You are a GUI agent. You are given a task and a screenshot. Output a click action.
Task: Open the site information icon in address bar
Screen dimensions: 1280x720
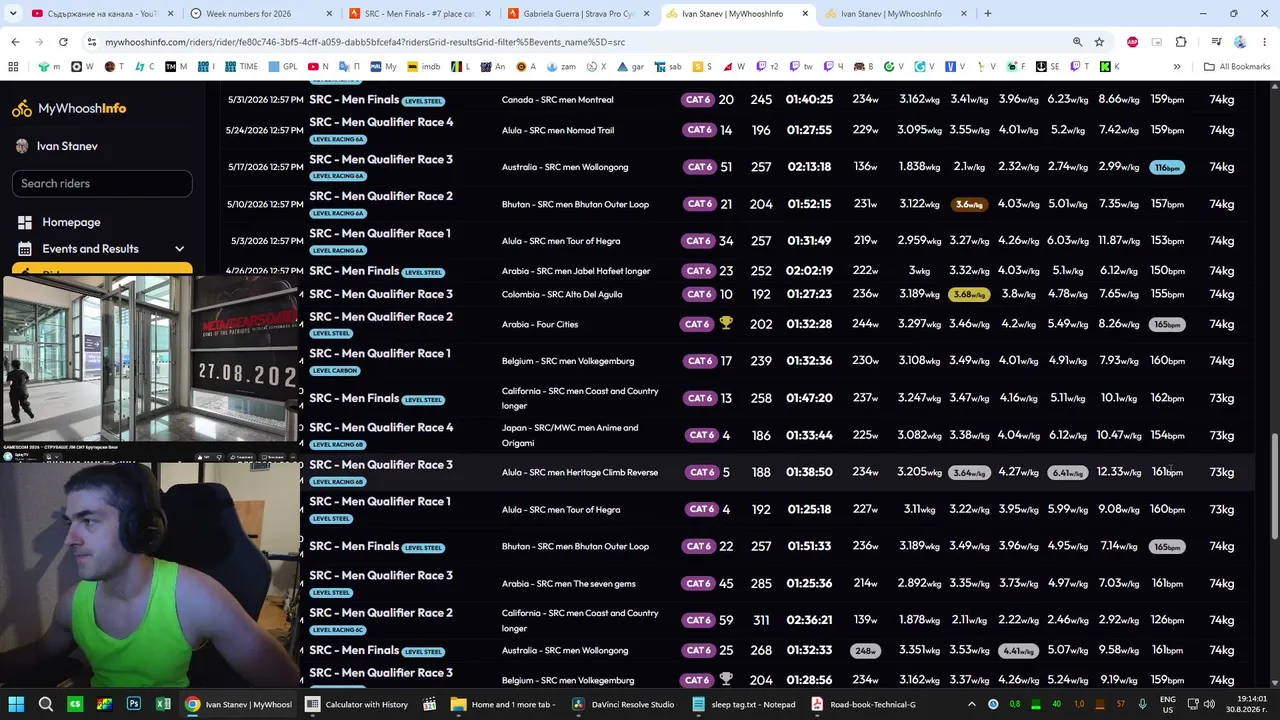pos(92,42)
